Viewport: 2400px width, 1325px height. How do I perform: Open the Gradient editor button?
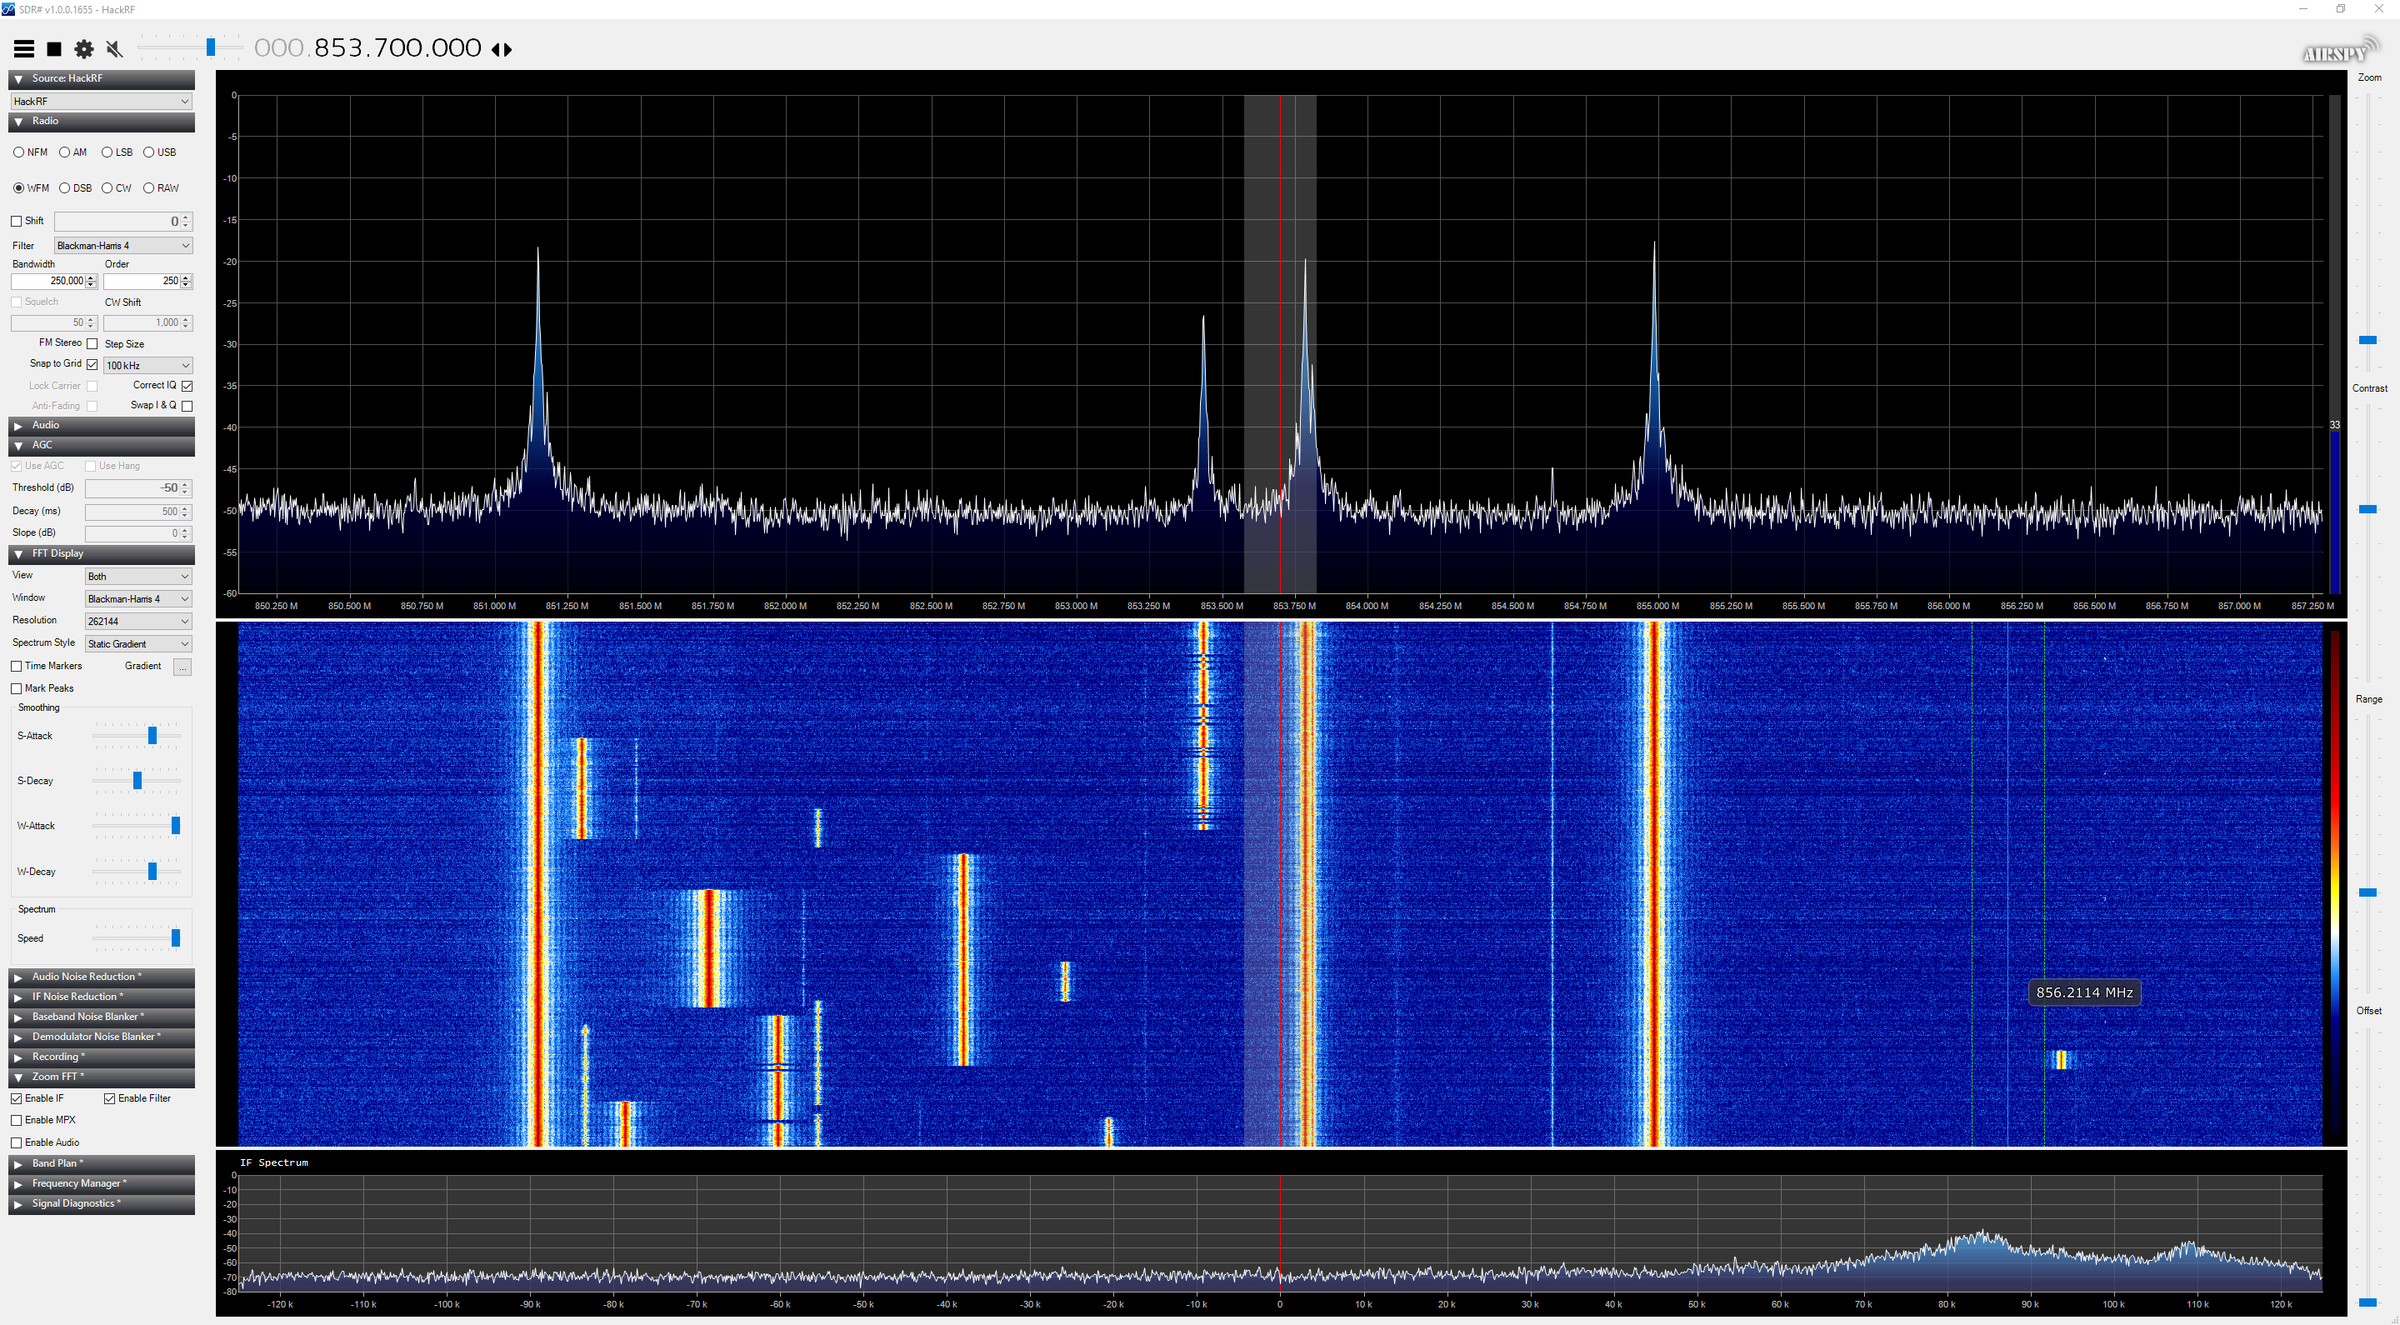pyautogui.click(x=182, y=667)
